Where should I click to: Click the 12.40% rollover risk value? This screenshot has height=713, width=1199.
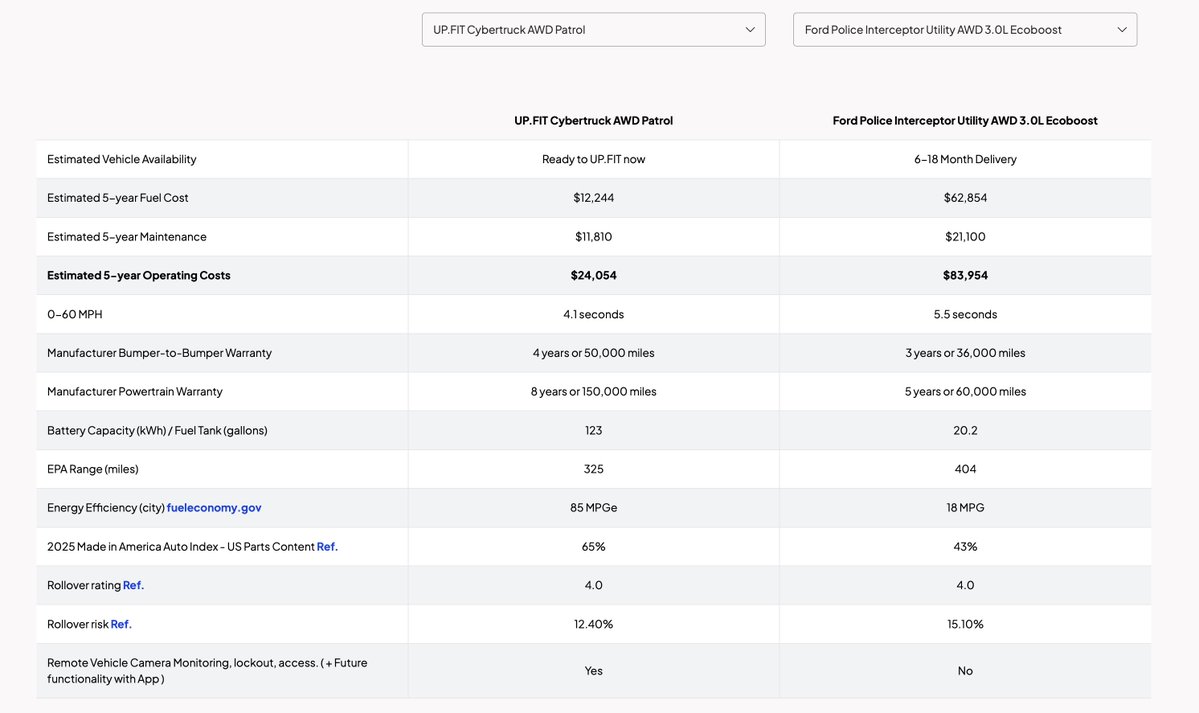point(593,624)
